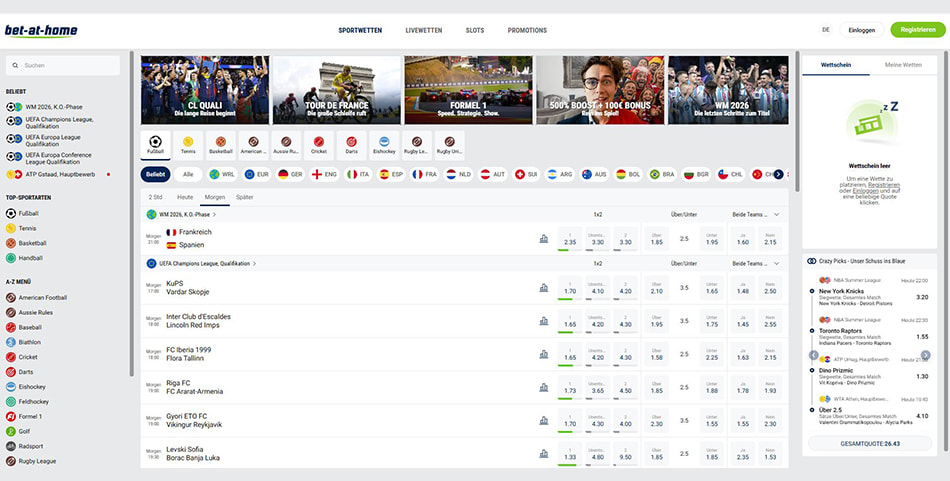Viewport: 950px width, 481px height.
Task: Open statistics icon for Gyori ETO FC match
Action: pyautogui.click(x=543, y=420)
